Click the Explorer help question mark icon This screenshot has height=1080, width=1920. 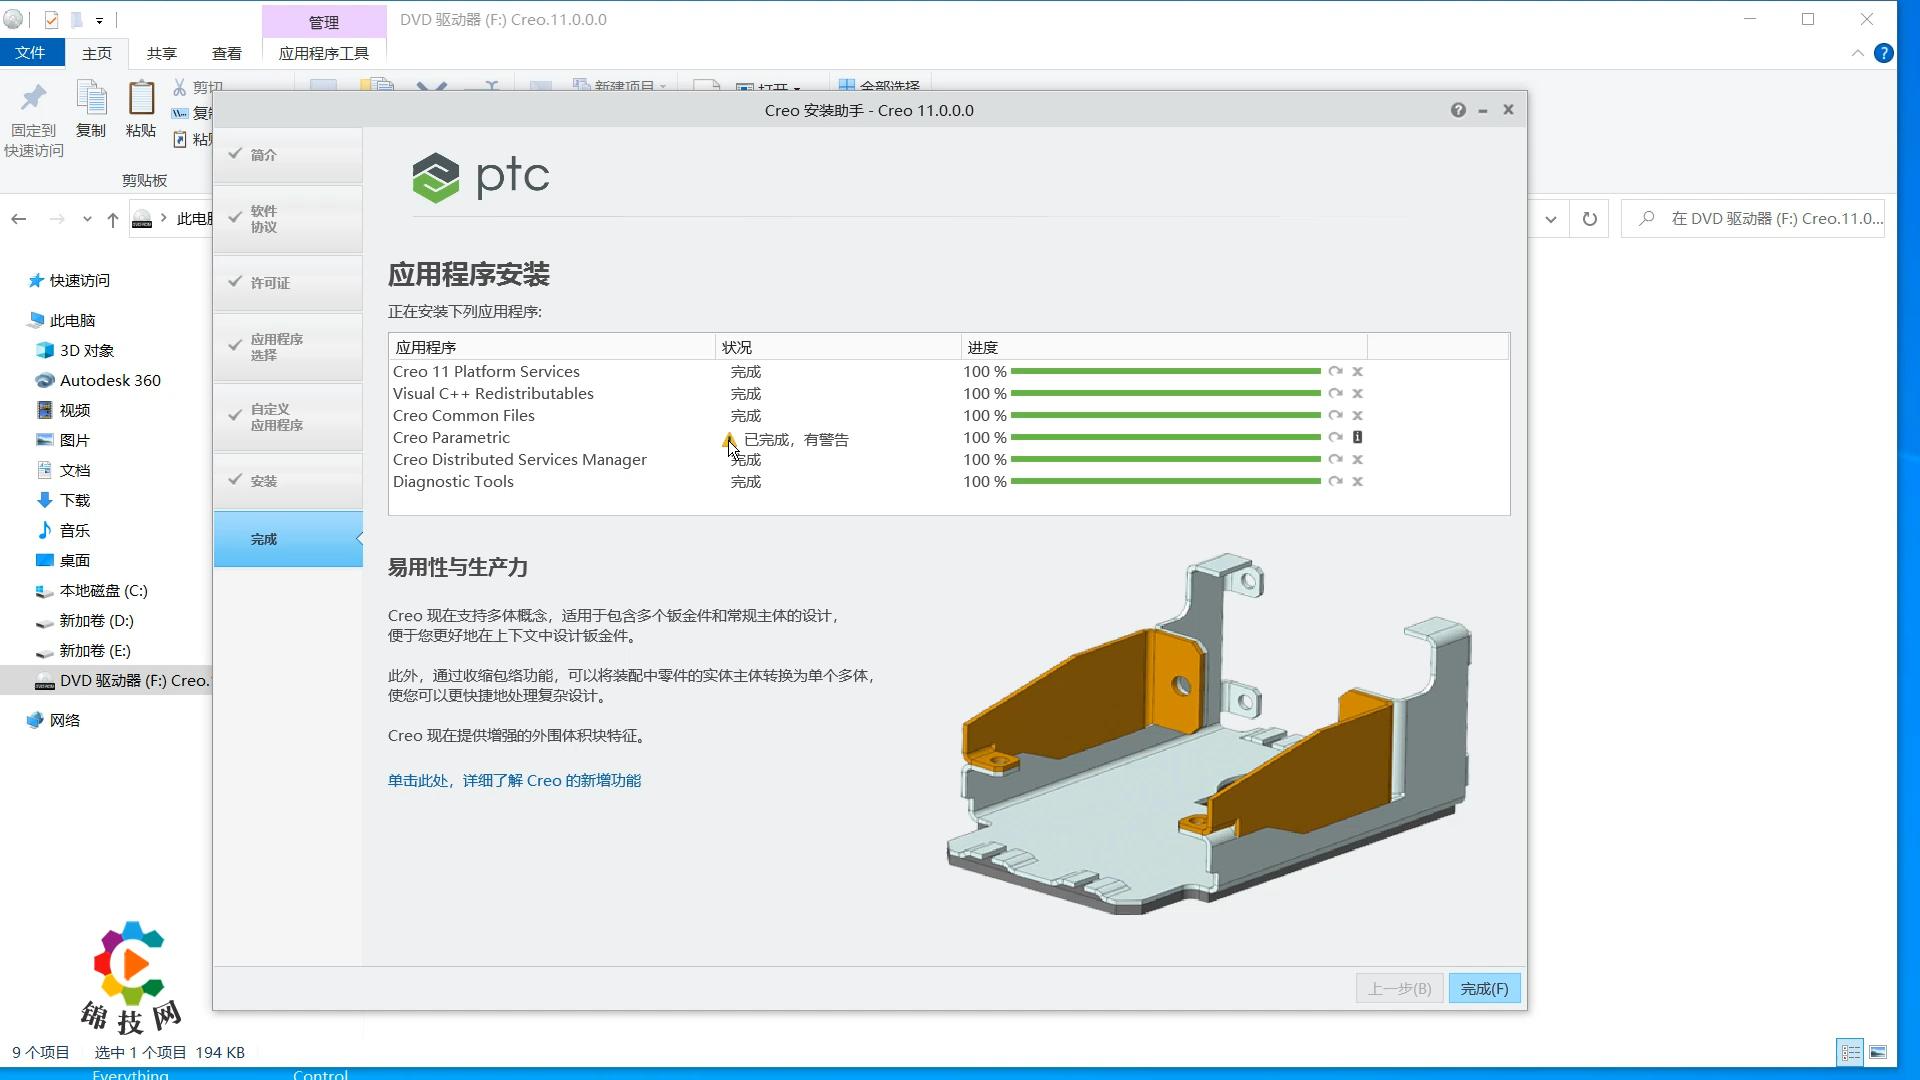tap(1883, 53)
